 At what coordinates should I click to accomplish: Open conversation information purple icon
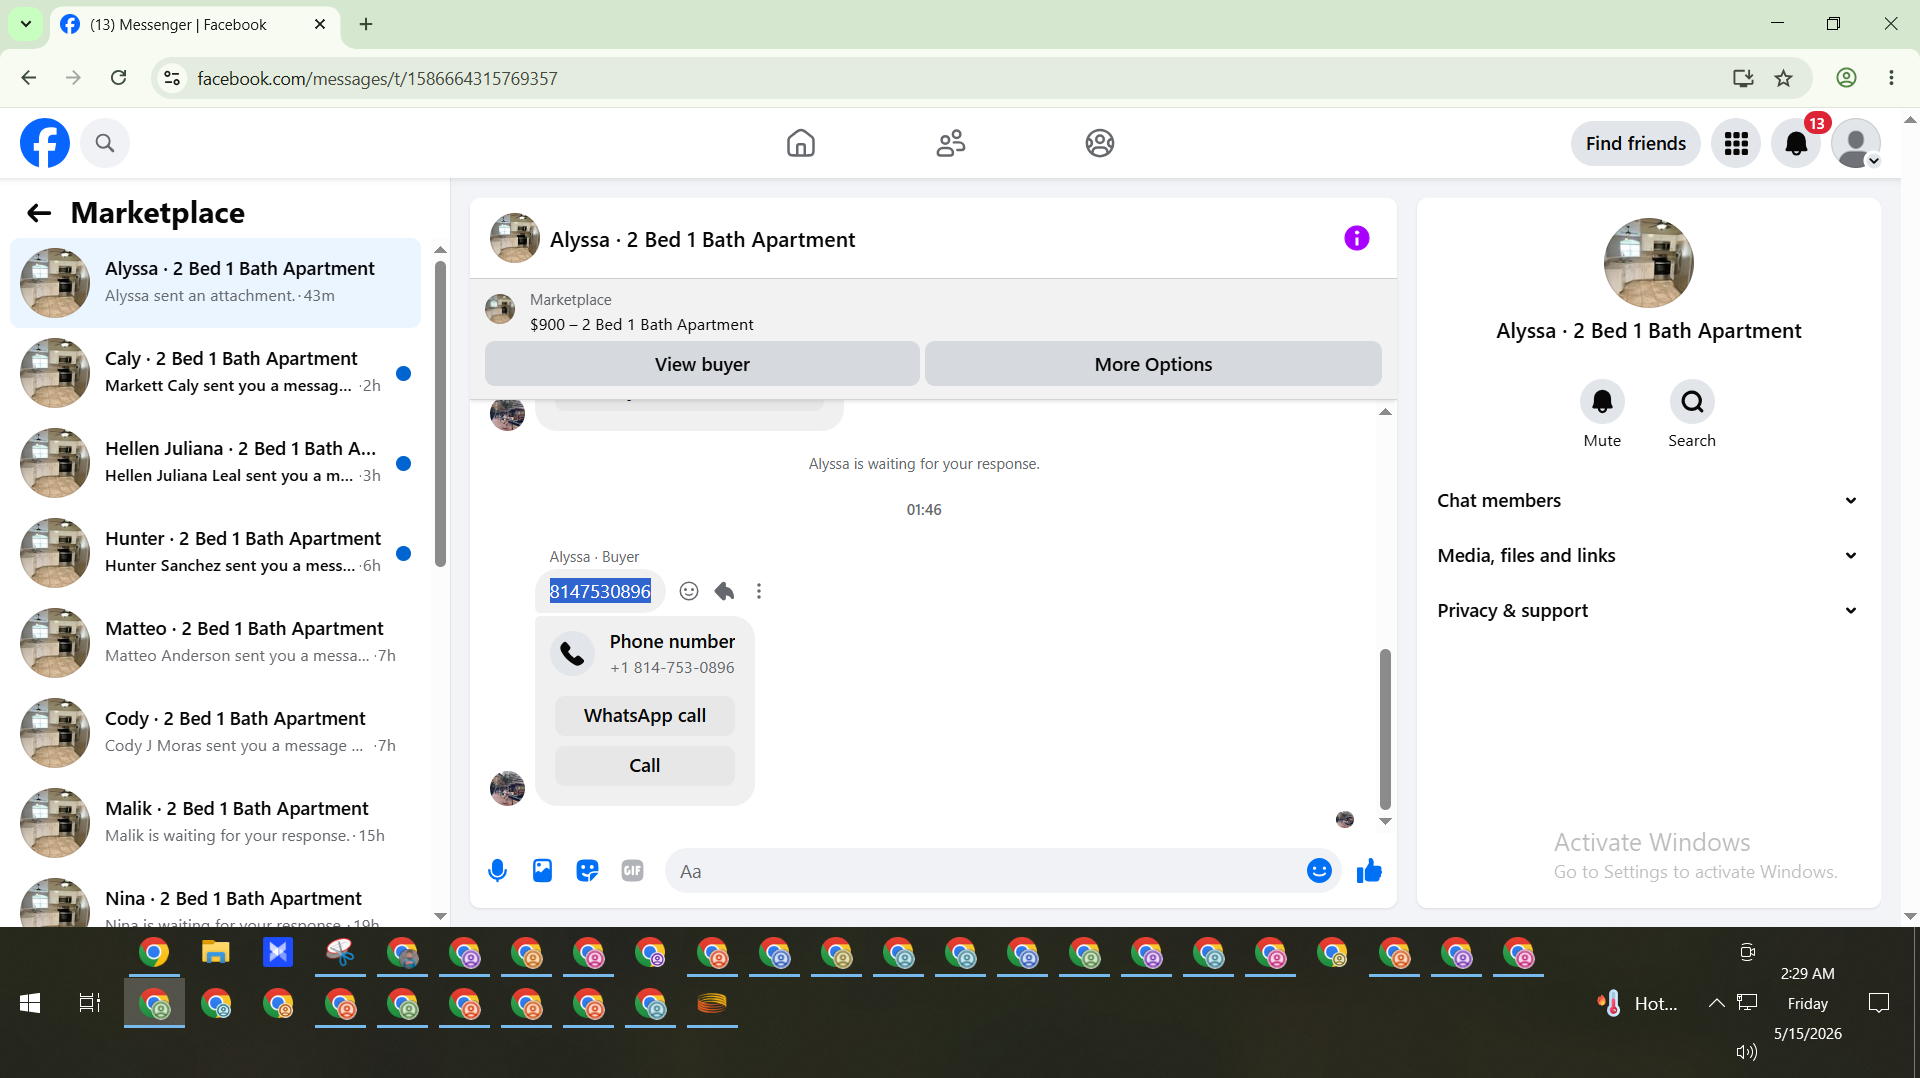(x=1356, y=238)
